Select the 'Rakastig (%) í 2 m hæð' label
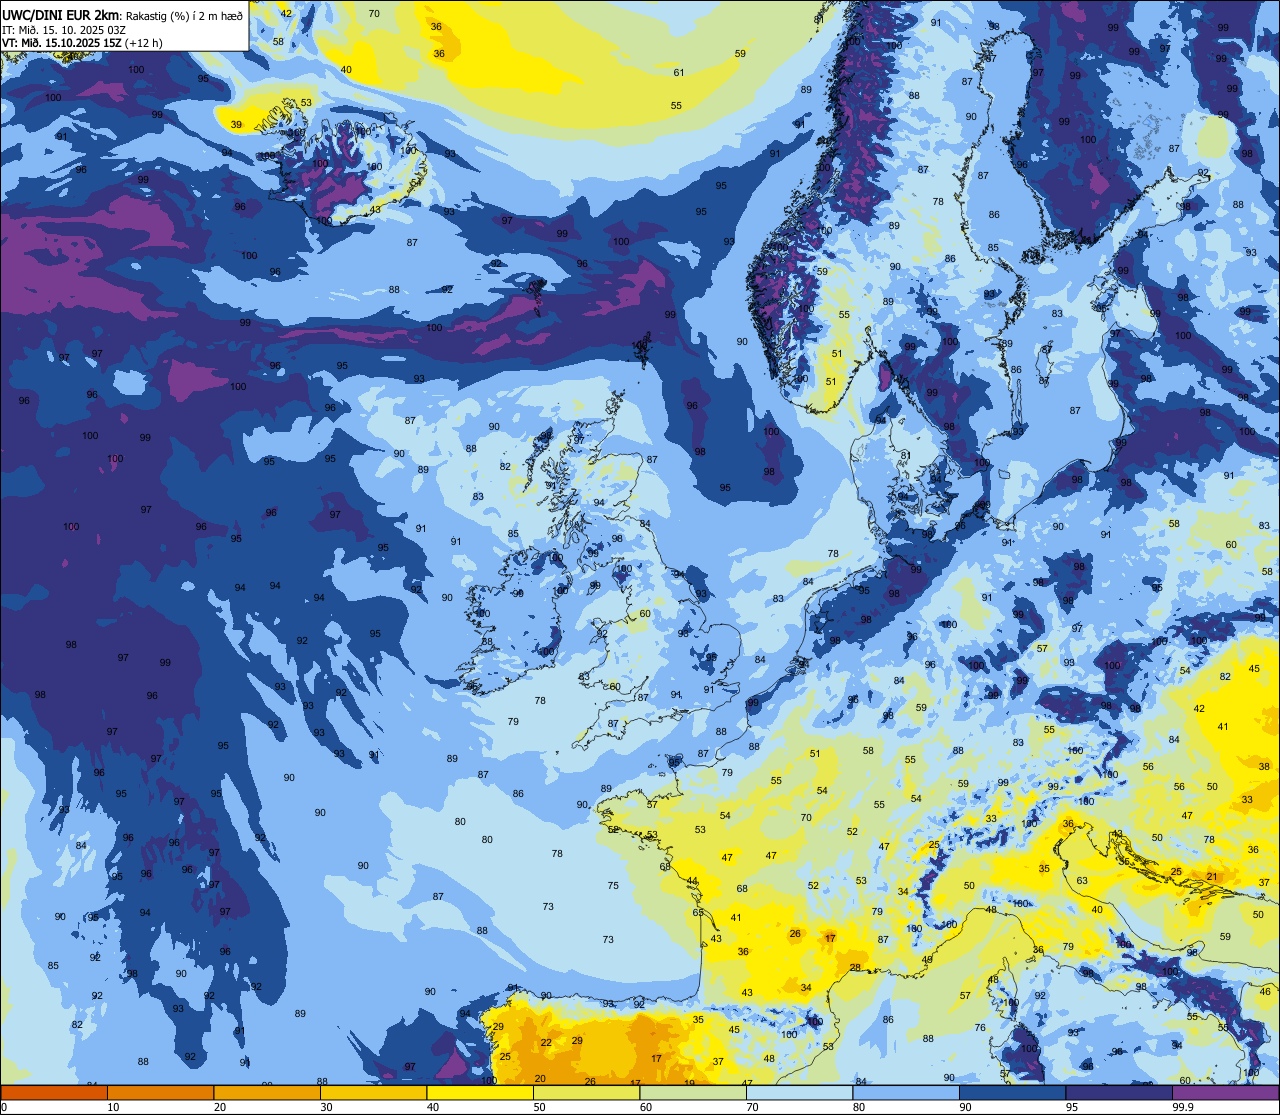1280x1115 pixels. [x=185, y=14]
